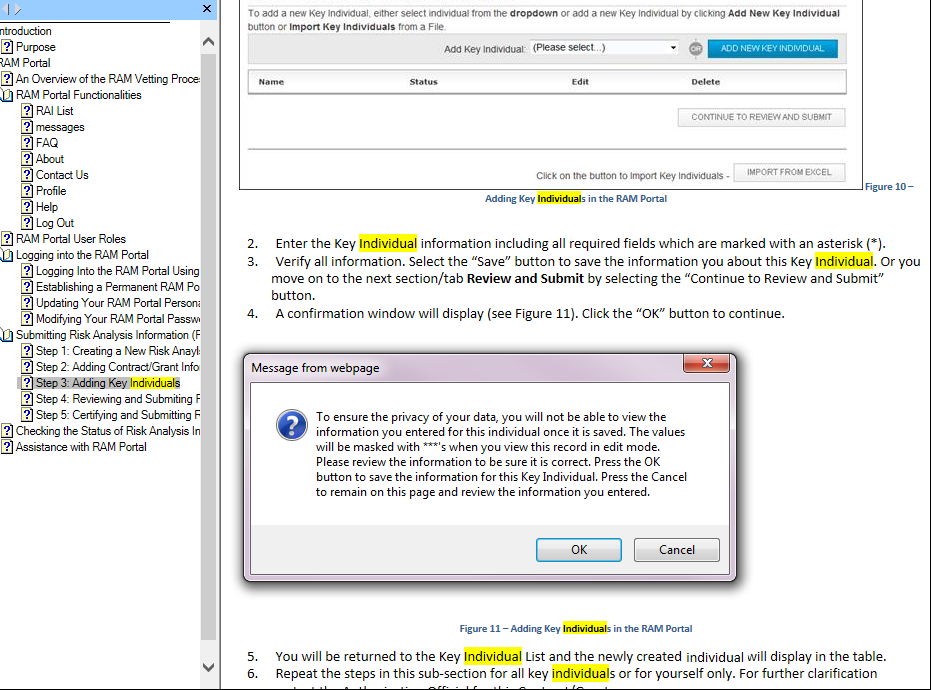Click the contents pane scroll up arrow

click(208, 42)
